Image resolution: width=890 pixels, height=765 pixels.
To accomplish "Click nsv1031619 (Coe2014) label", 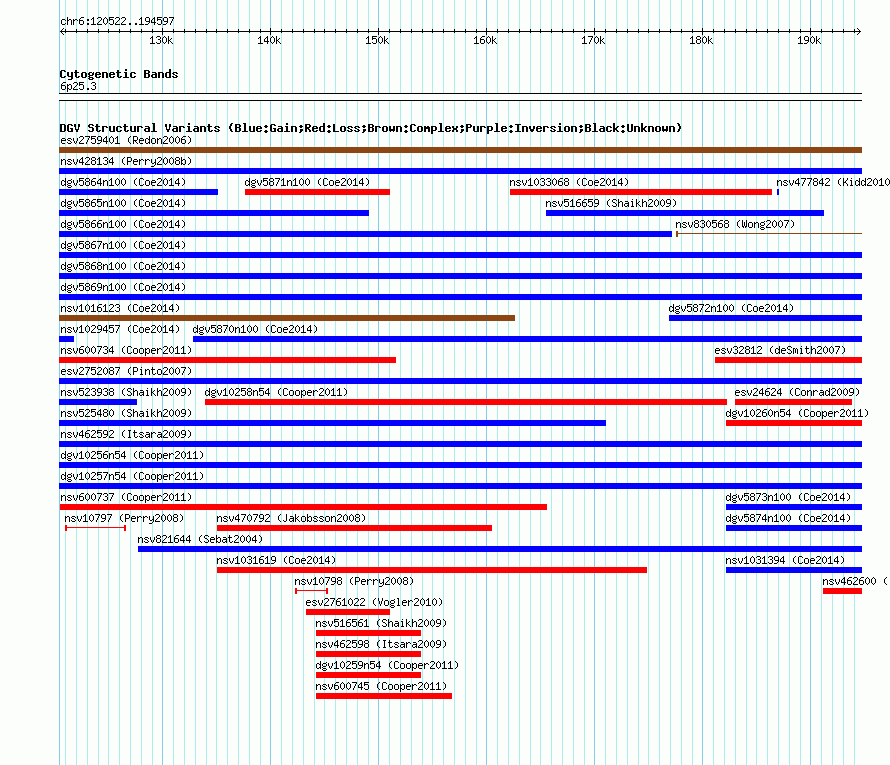I will pos(276,560).
